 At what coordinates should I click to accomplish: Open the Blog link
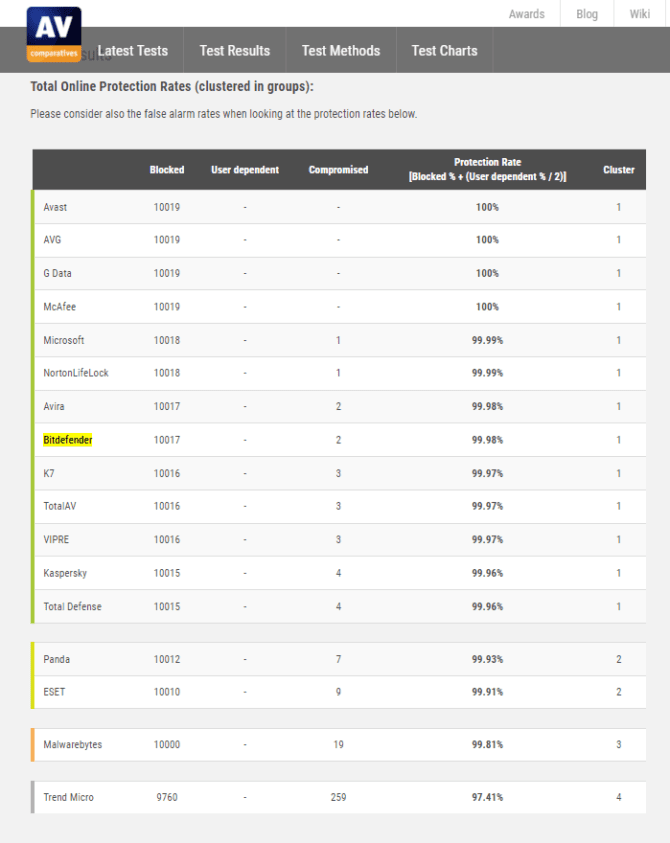point(587,14)
